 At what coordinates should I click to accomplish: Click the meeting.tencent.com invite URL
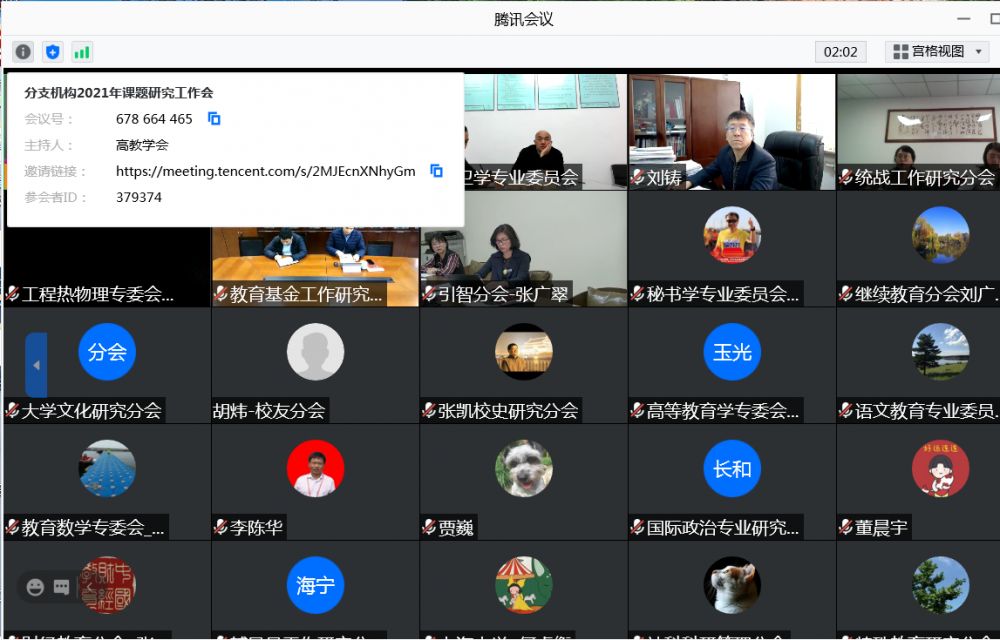pos(265,171)
